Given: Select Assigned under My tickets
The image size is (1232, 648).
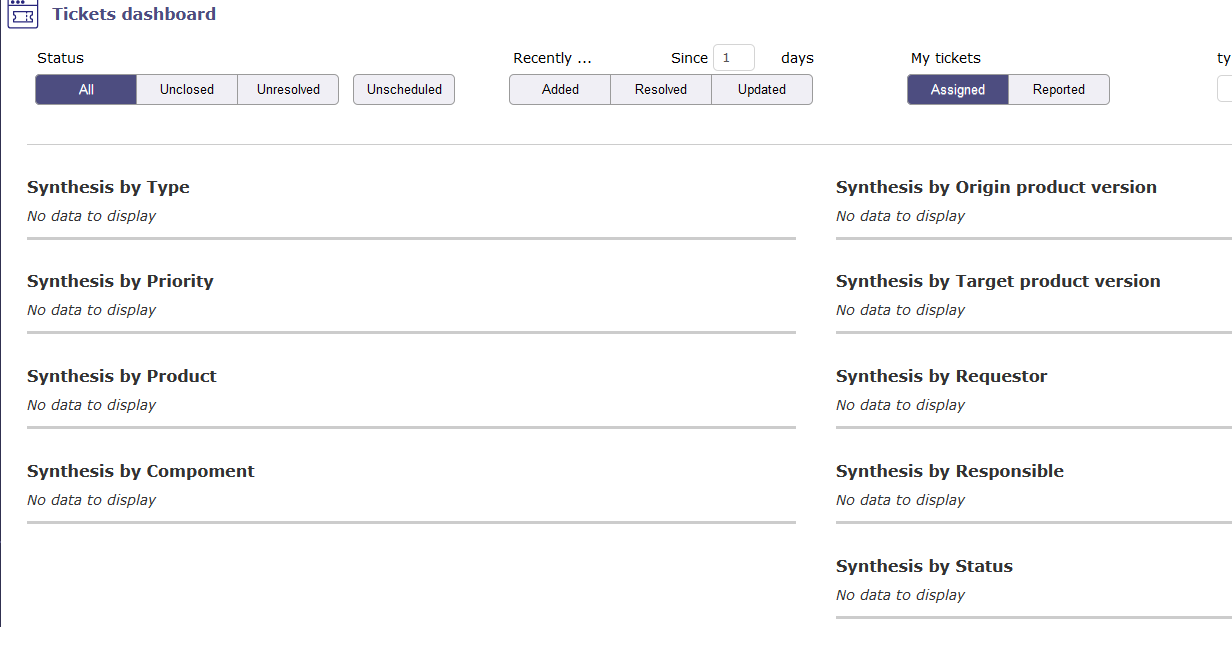Looking at the screenshot, I should click(958, 90).
